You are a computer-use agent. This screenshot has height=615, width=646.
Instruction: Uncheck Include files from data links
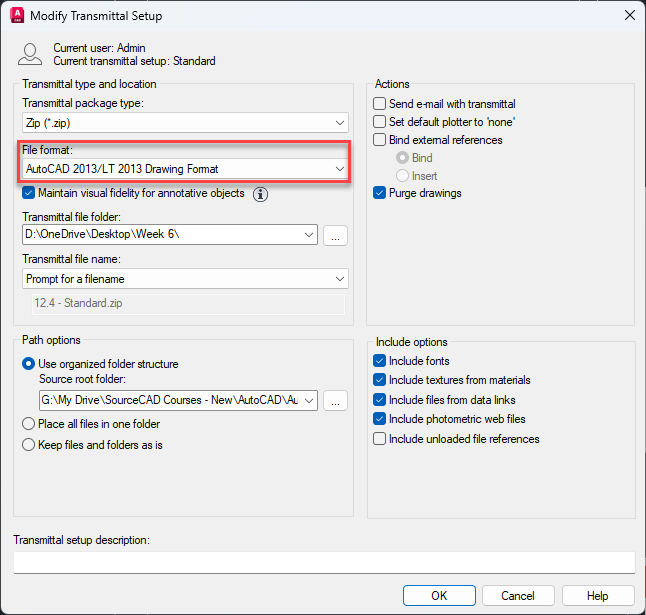tap(444, 400)
